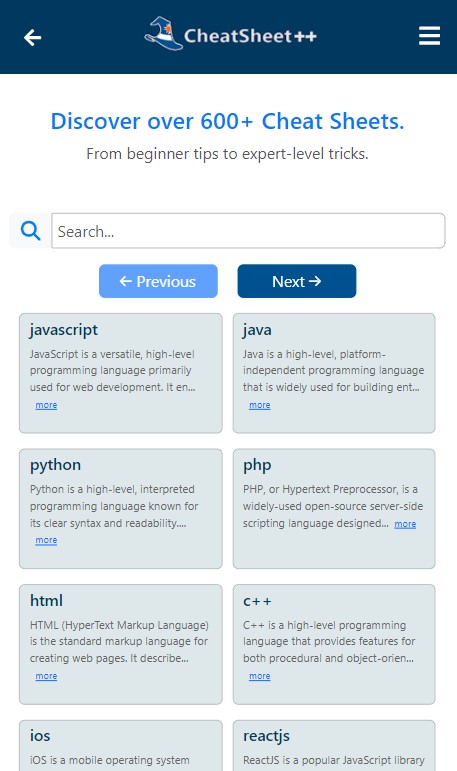Viewport: 457px width, 771px height.
Task: Click the 'Discover over 600+ Cheat Sheets.' heading
Action: [x=227, y=121]
